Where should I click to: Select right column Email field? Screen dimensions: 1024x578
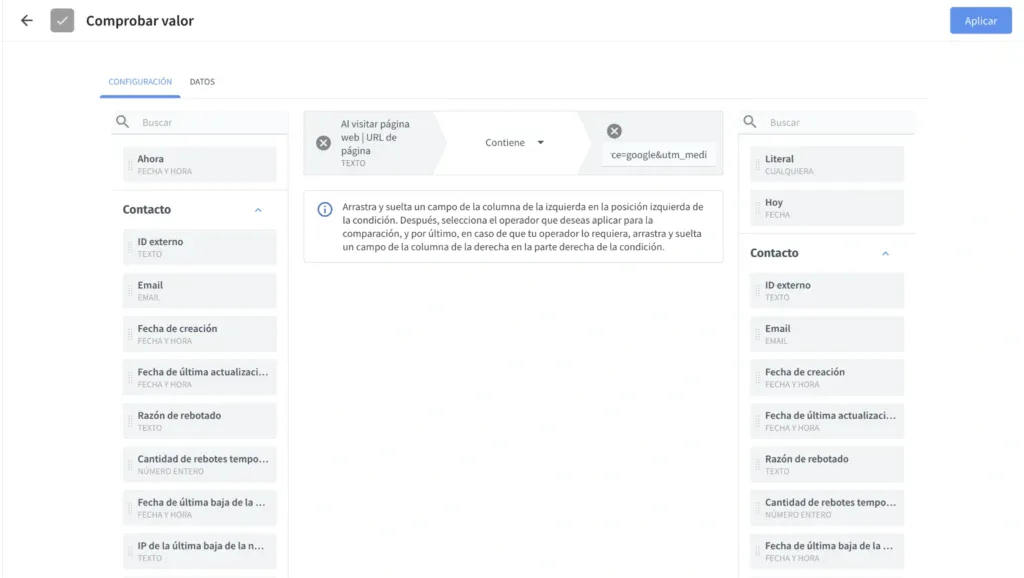(x=827, y=334)
